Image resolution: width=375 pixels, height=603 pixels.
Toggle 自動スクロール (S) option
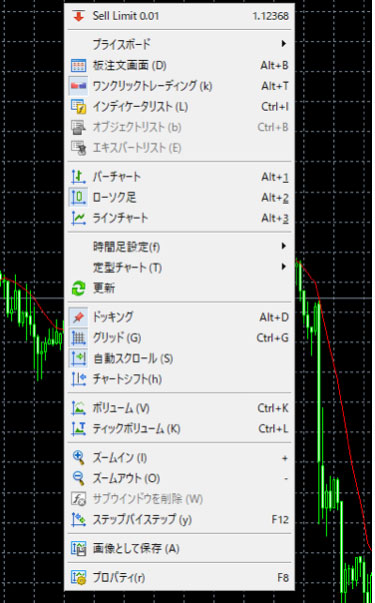179,358
